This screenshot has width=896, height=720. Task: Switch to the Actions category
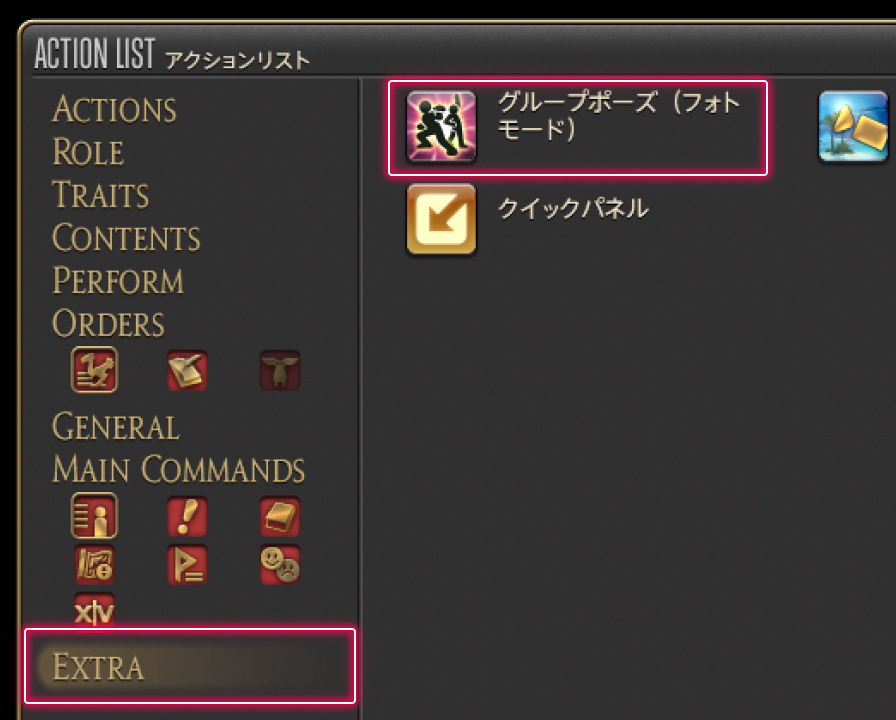coord(114,109)
